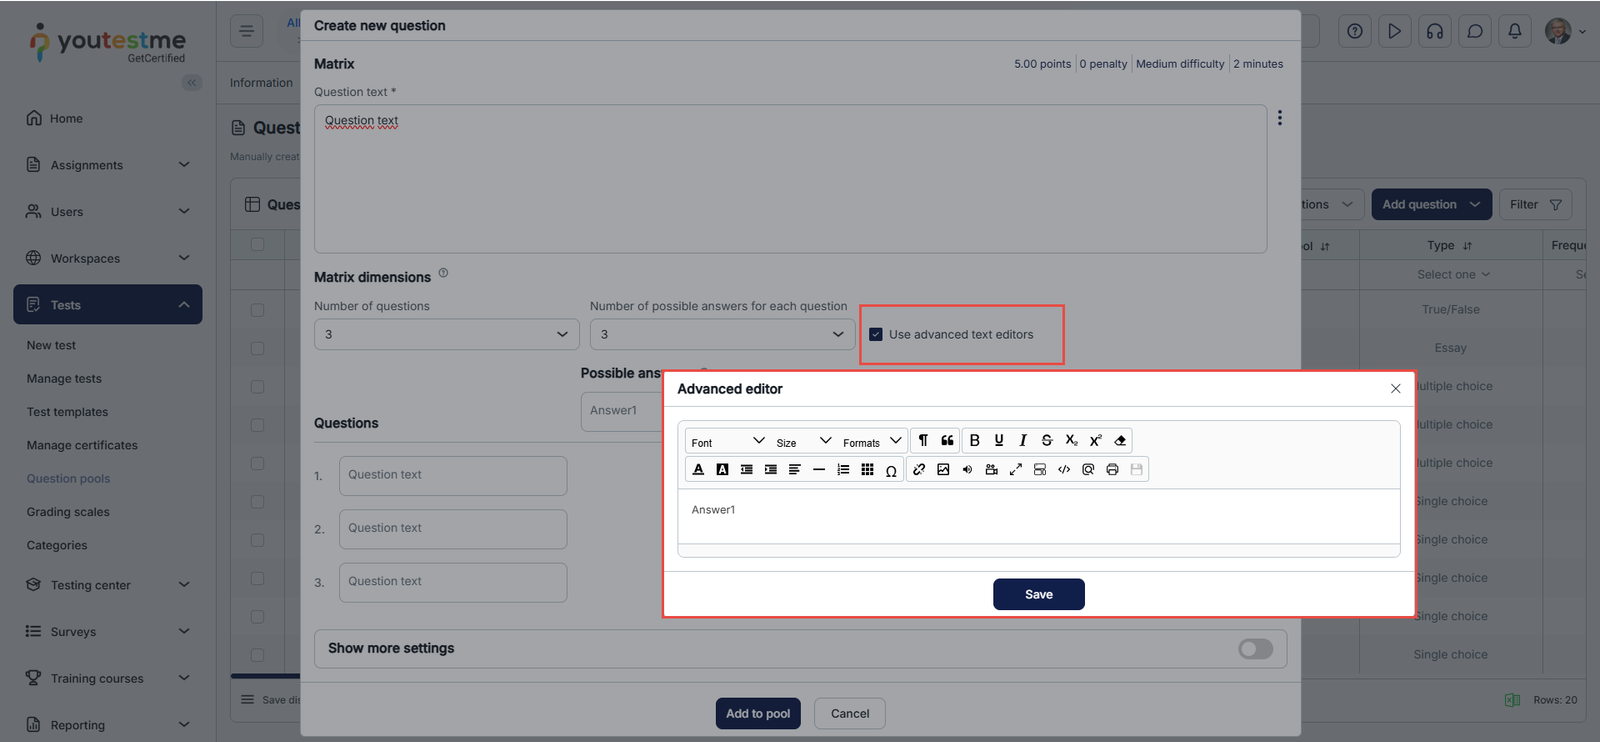Apply underline formatting in the editor

[998, 441]
